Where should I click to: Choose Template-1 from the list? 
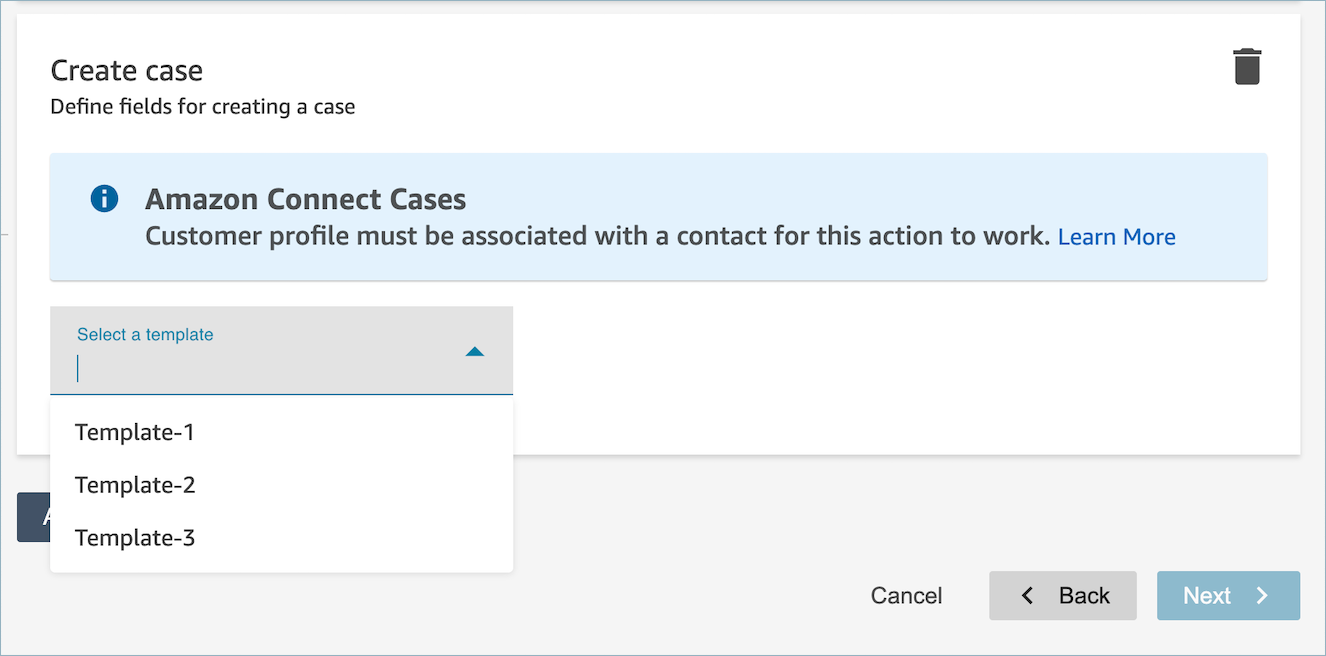(135, 432)
